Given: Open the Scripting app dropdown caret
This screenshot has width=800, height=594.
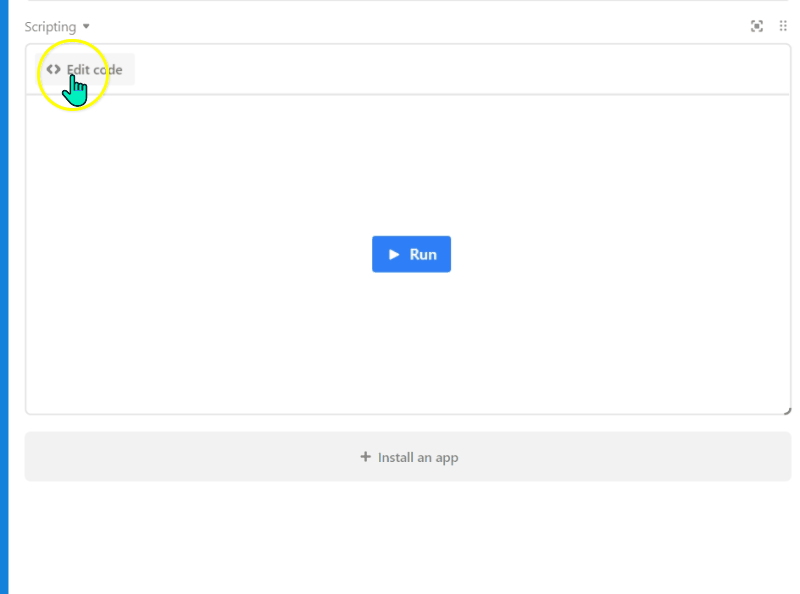Looking at the screenshot, I should pyautogui.click(x=86, y=26).
